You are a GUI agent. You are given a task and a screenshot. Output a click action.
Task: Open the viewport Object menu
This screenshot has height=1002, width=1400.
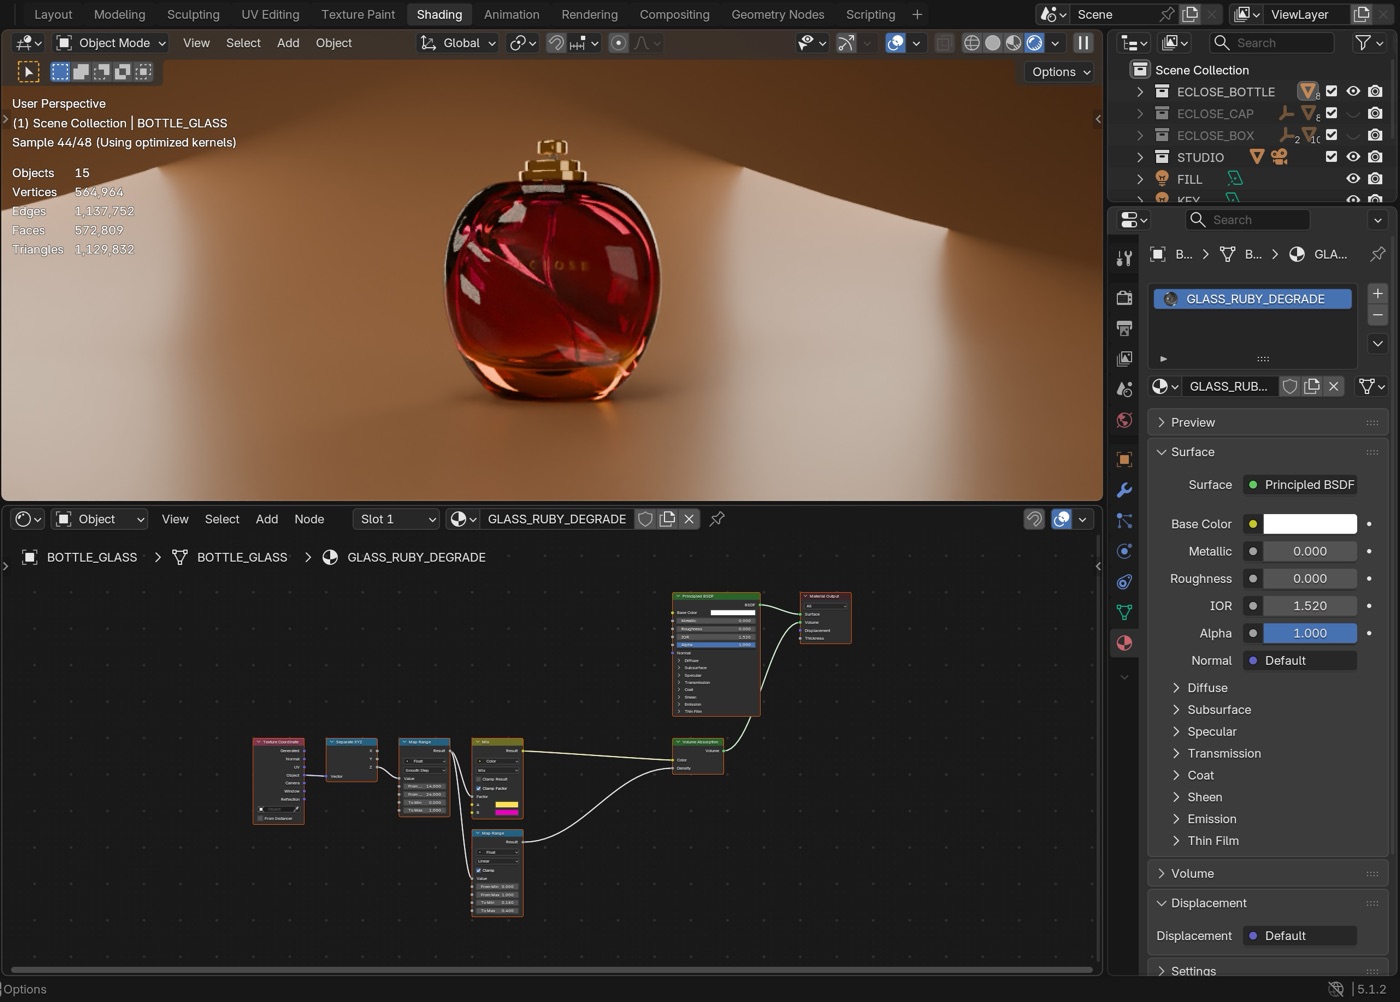pyautogui.click(x=333, y=43)
